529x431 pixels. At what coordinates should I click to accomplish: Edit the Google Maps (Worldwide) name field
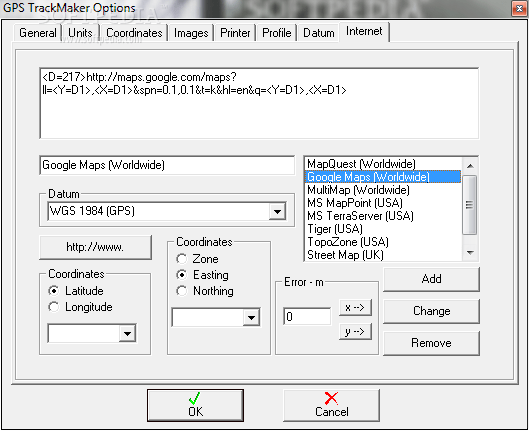click(x=167, y=165)
